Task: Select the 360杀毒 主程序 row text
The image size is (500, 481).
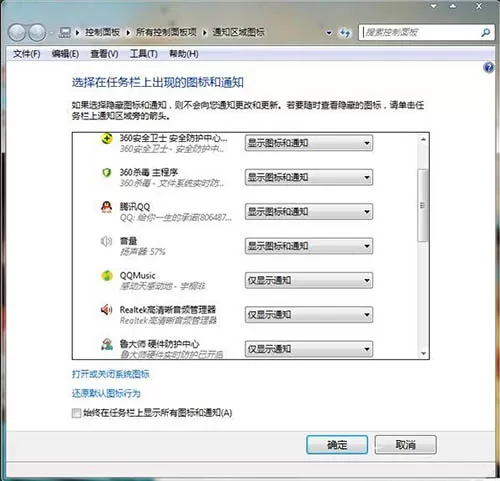Action: tap(149, 172)
